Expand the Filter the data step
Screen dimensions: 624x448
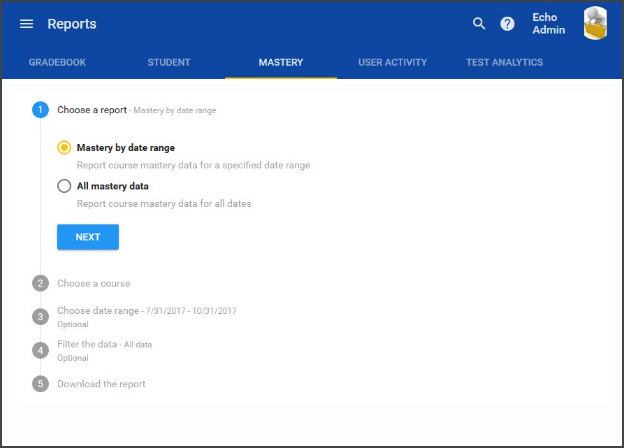[x=89, y=344]
